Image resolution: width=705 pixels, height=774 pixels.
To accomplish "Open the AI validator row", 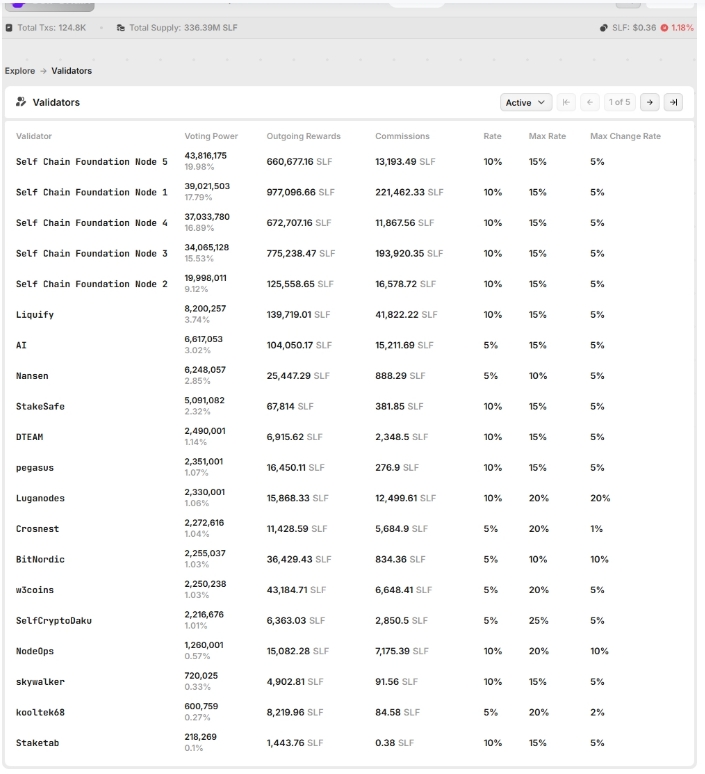I will [x=21, y=345].
